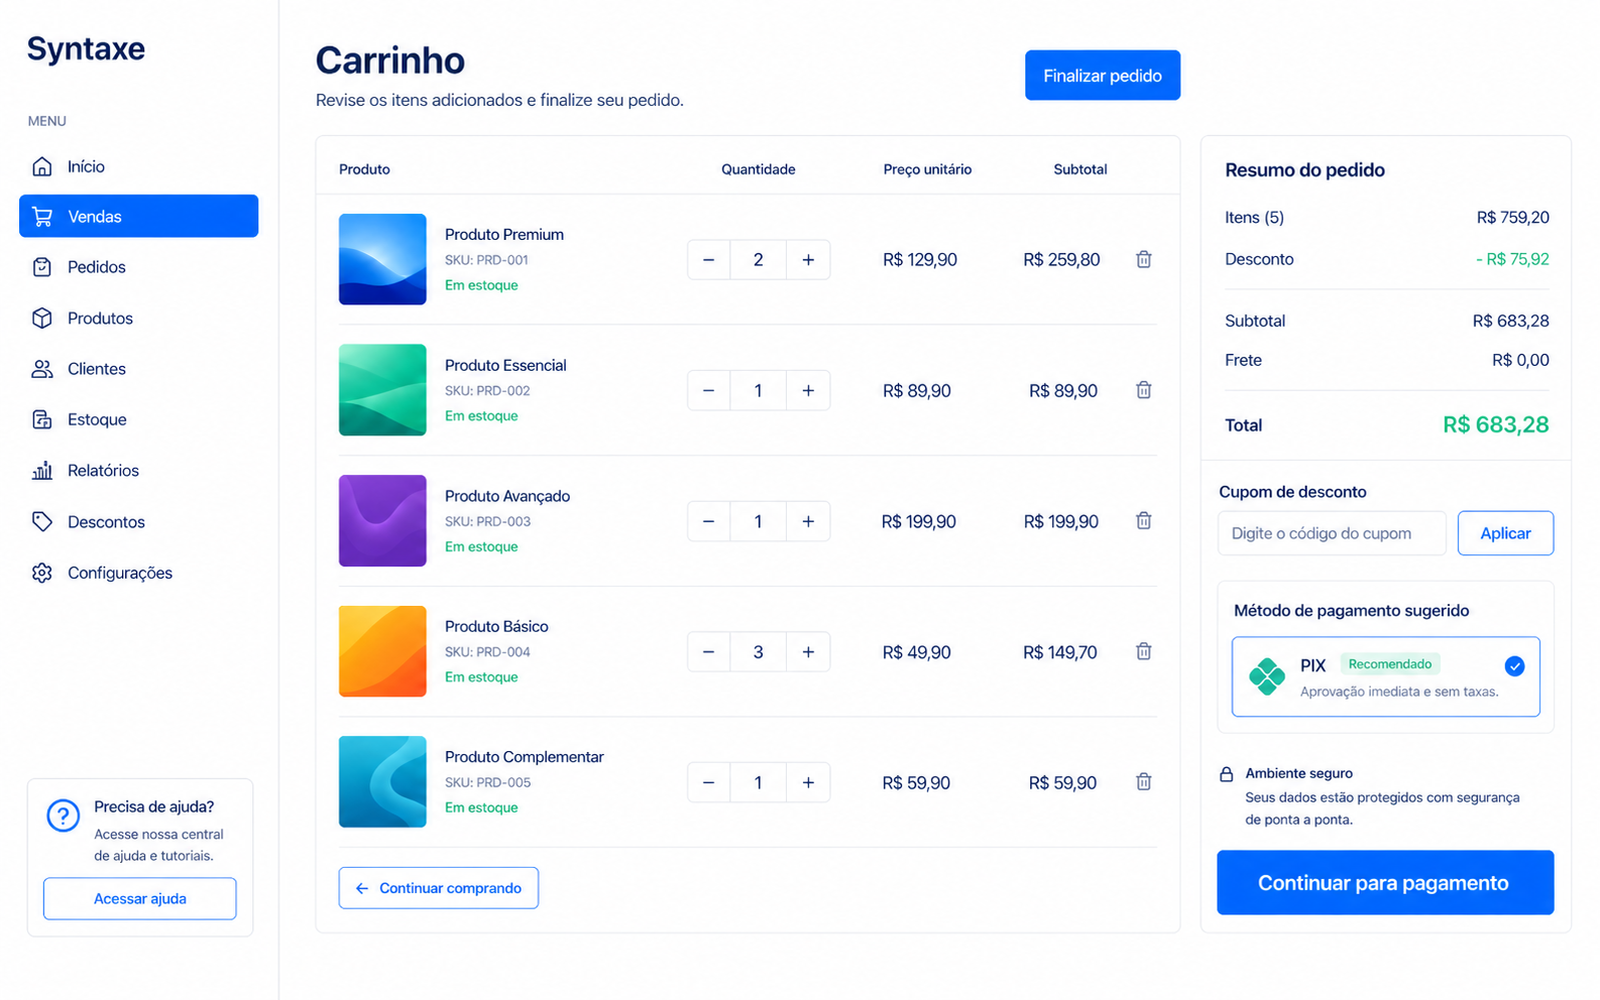Click the PIX logo icon
Viewport: 1600px width, 1000px height.
pos(1267,677)
